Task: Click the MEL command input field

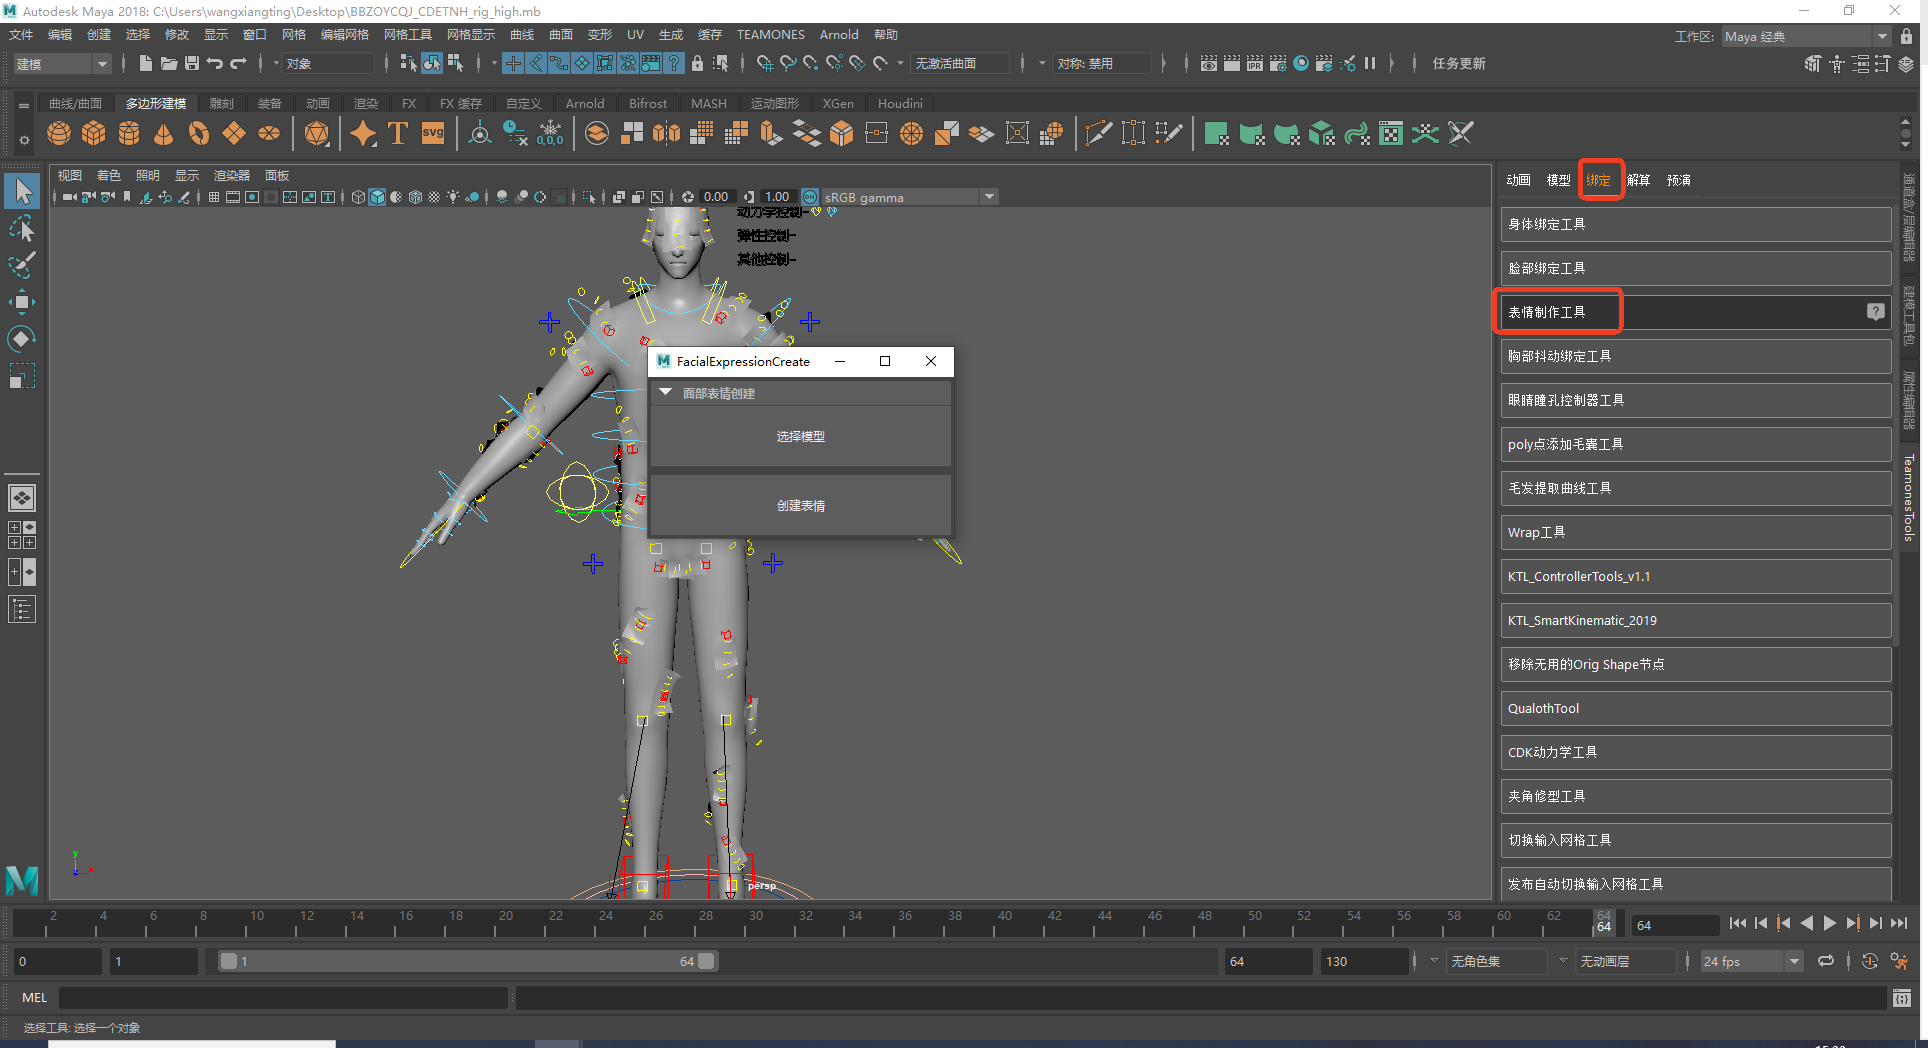Action: point(283,998)
